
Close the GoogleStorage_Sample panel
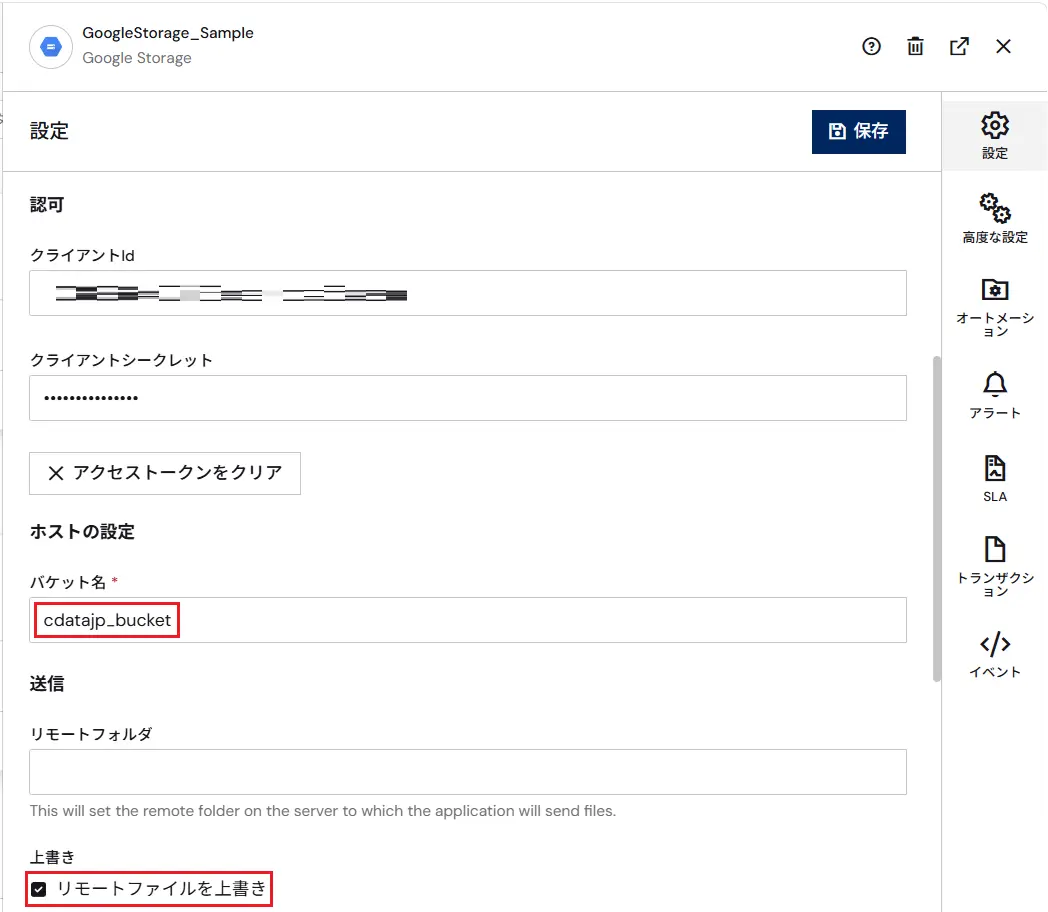pos(1003,47)
